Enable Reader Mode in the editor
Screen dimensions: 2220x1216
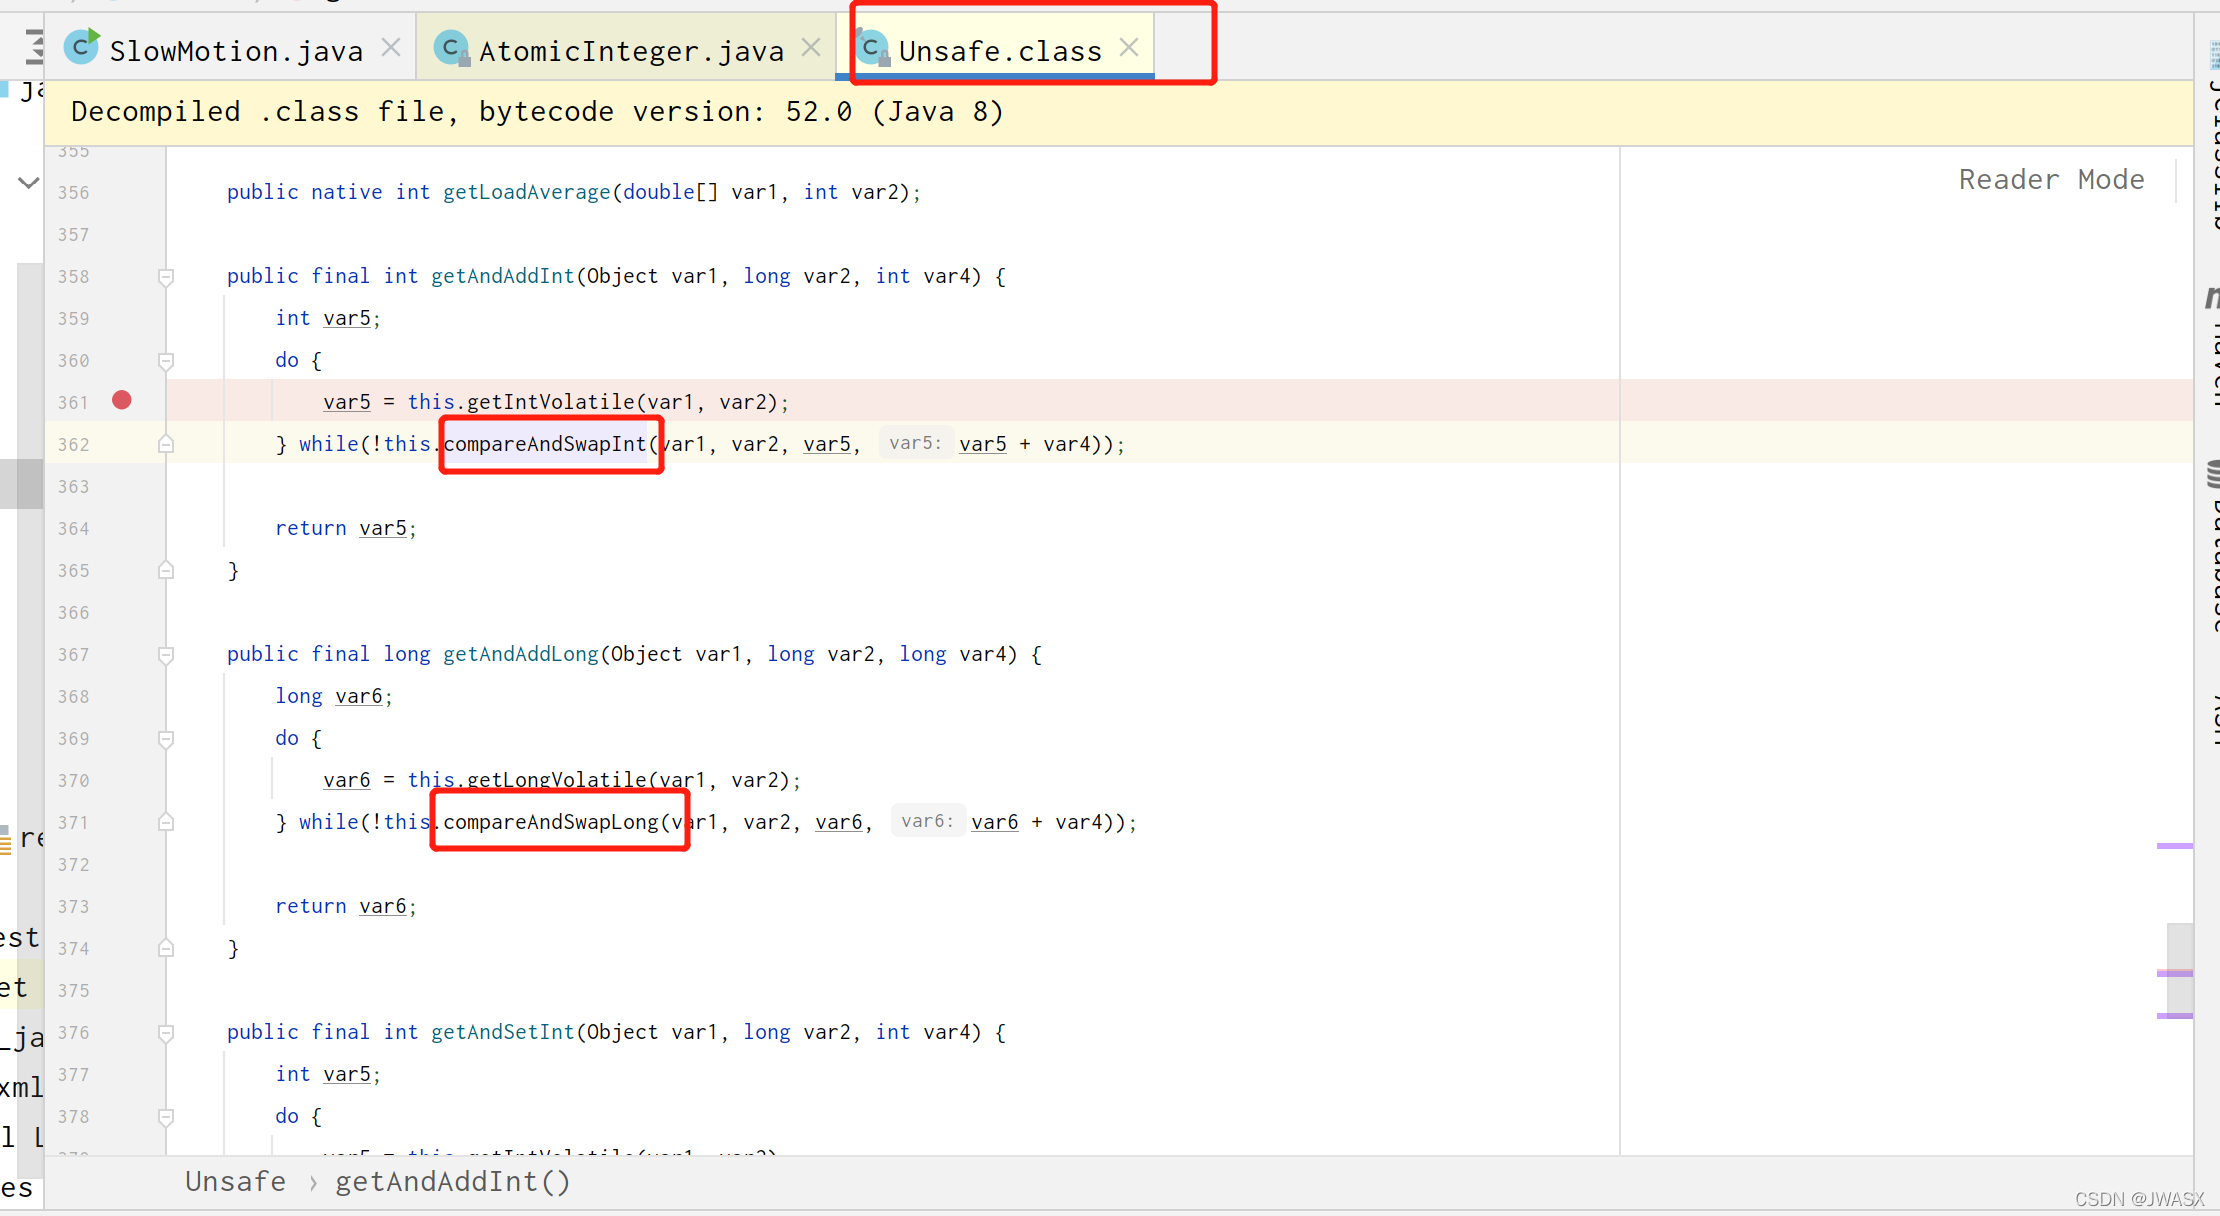click(x=2051, y=179)
